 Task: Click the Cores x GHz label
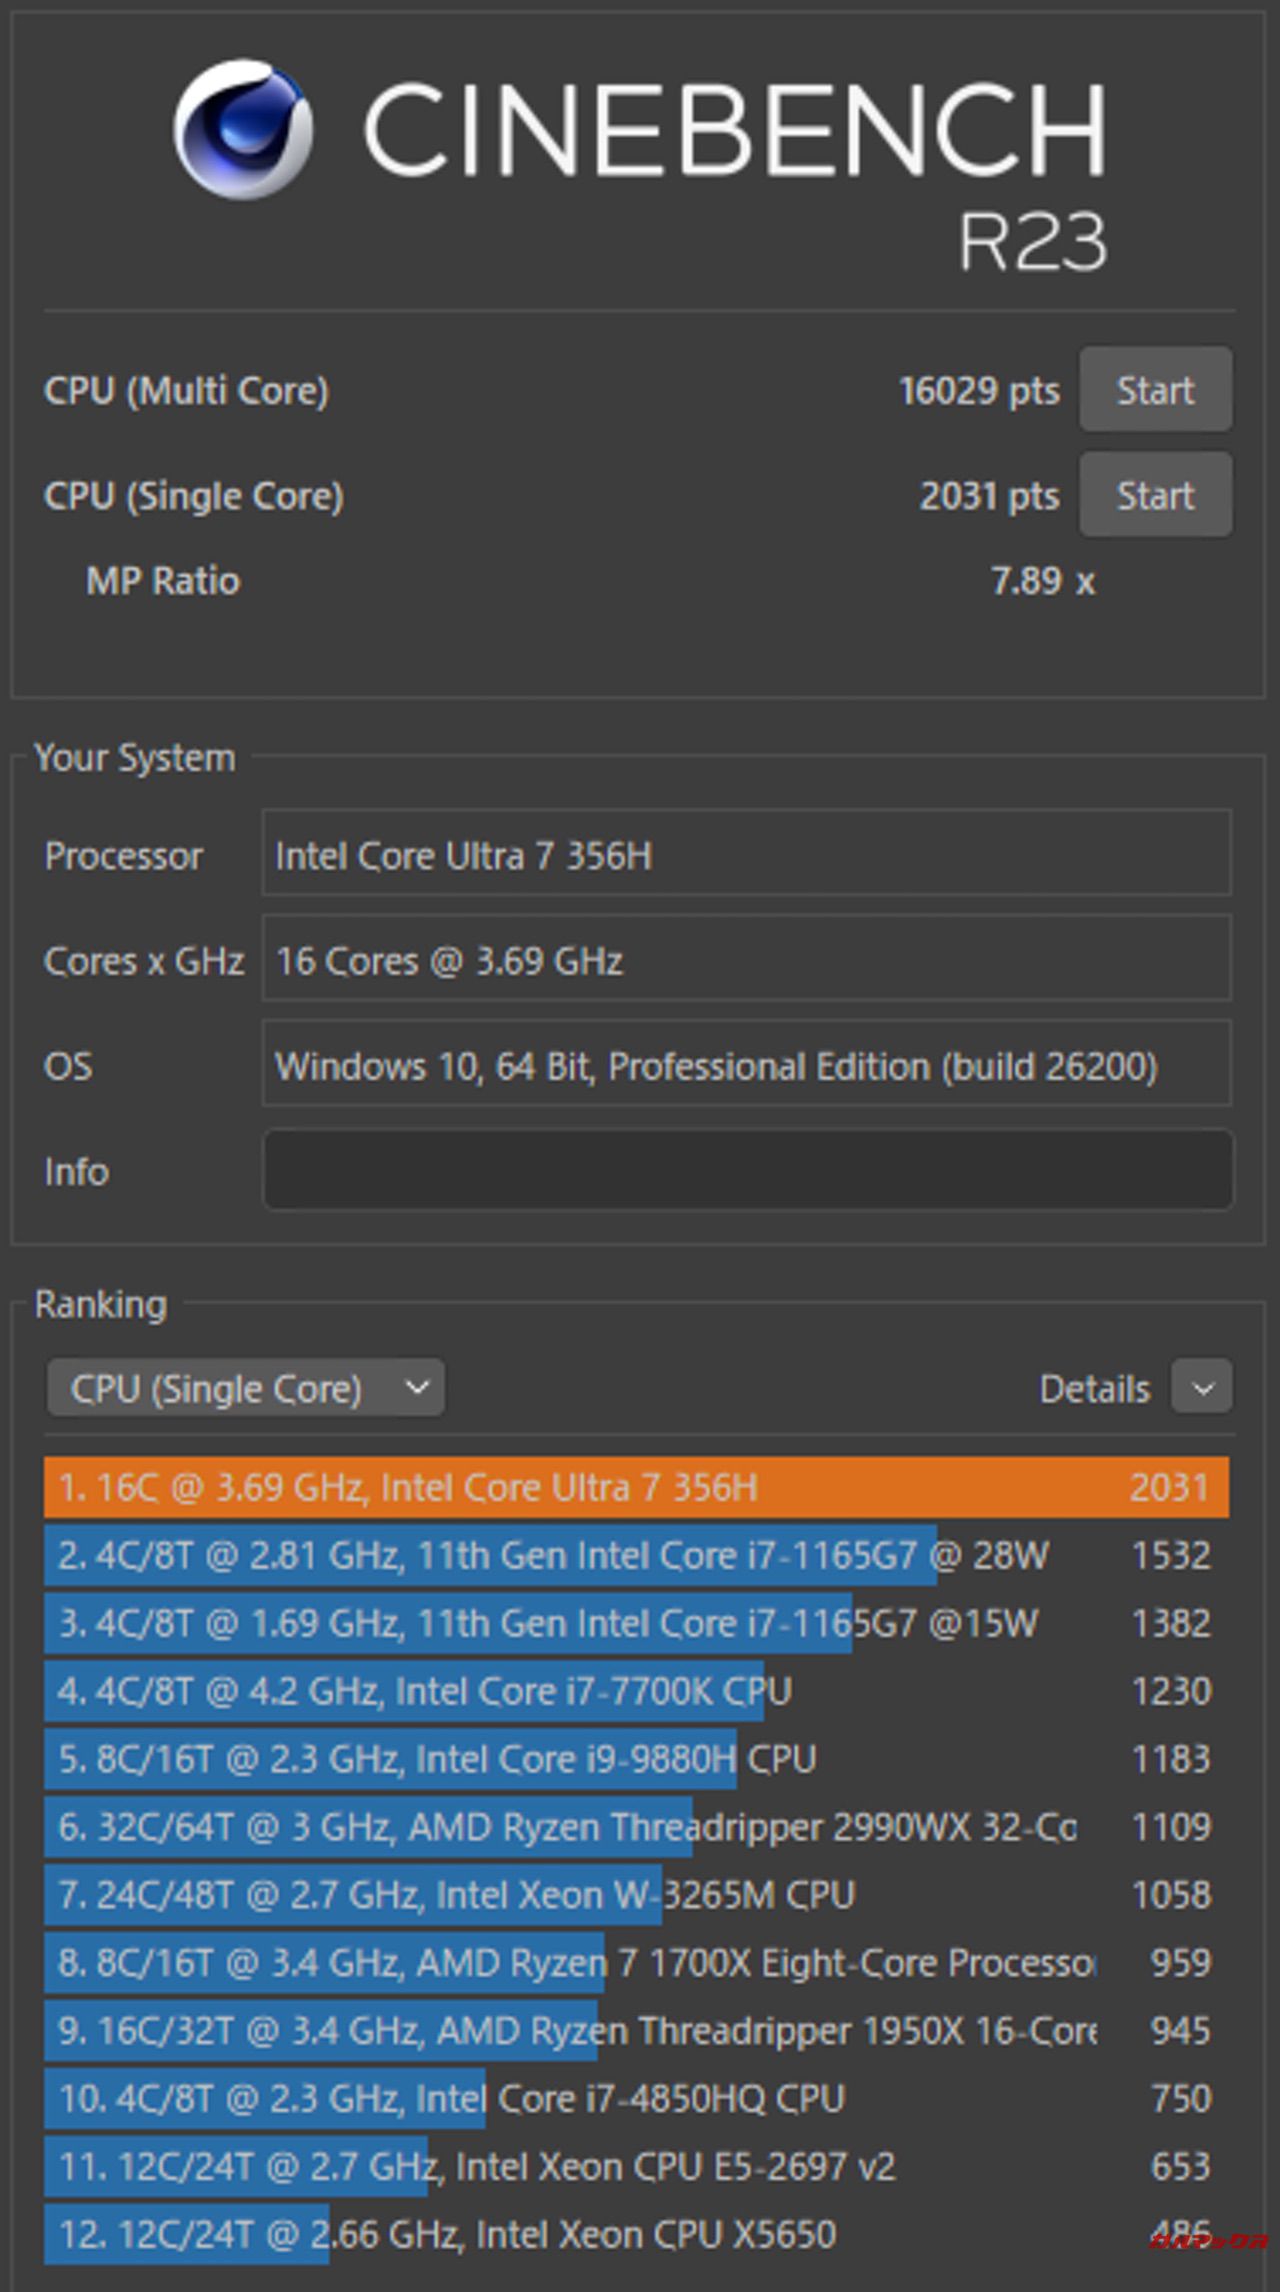[x=144, y=961]
